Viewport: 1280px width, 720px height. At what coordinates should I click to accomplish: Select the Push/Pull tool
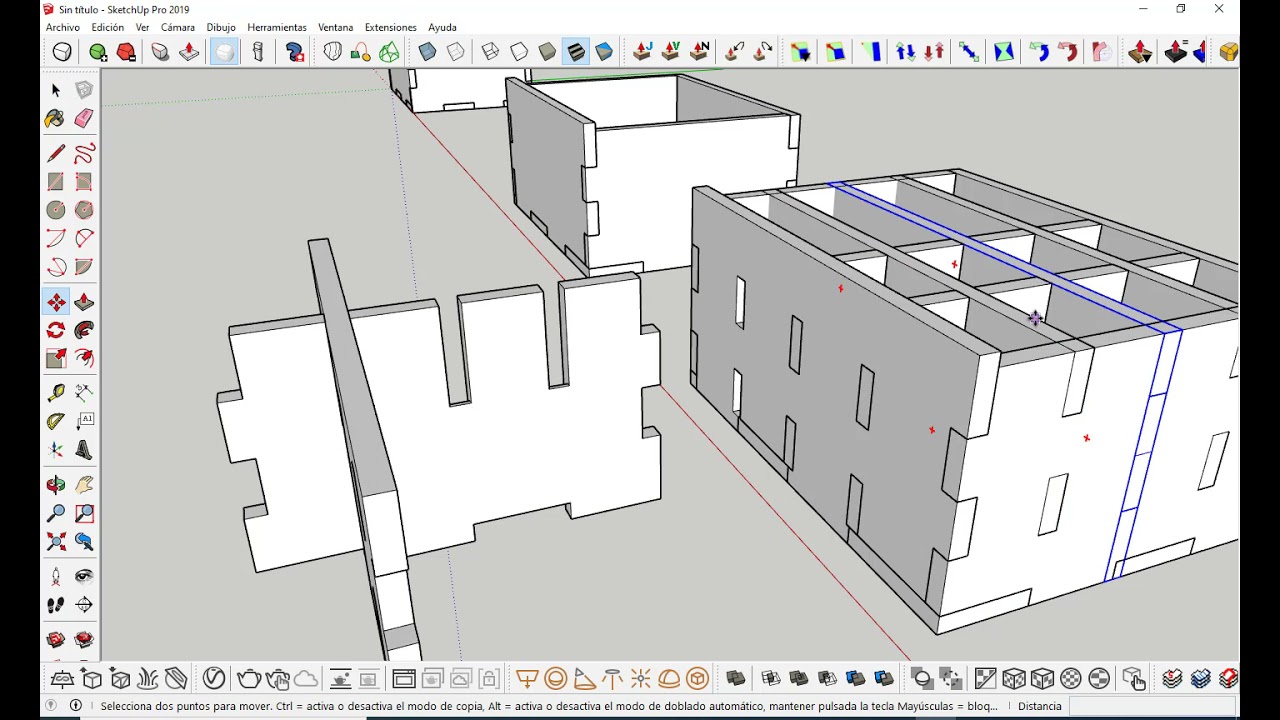point(84,302)
